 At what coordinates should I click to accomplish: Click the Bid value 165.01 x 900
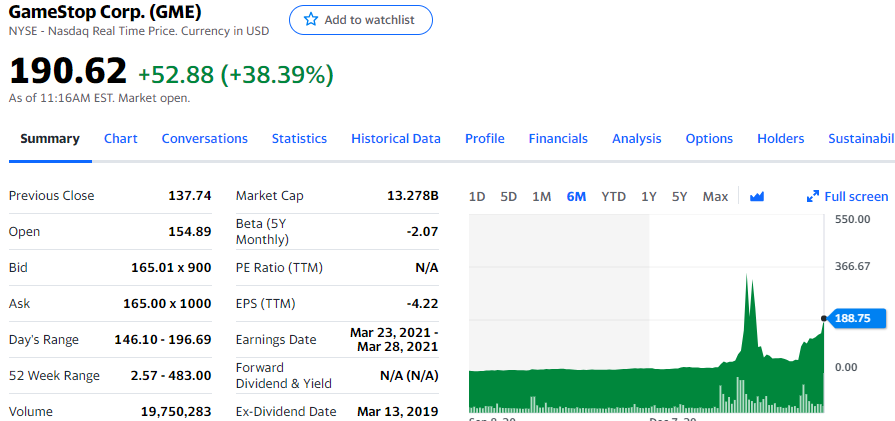pos(171,268)
